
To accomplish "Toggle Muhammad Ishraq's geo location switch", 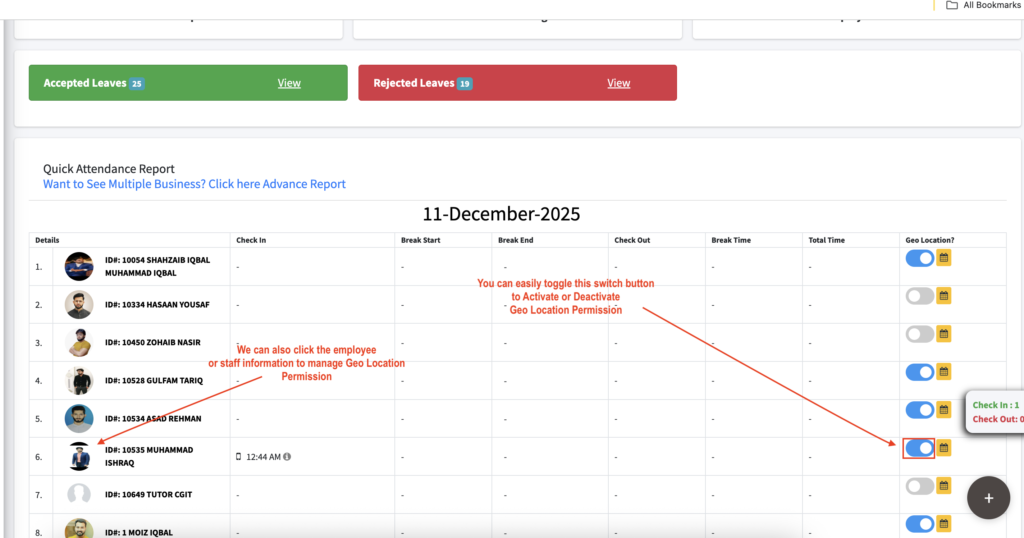I will click(919, 448).
